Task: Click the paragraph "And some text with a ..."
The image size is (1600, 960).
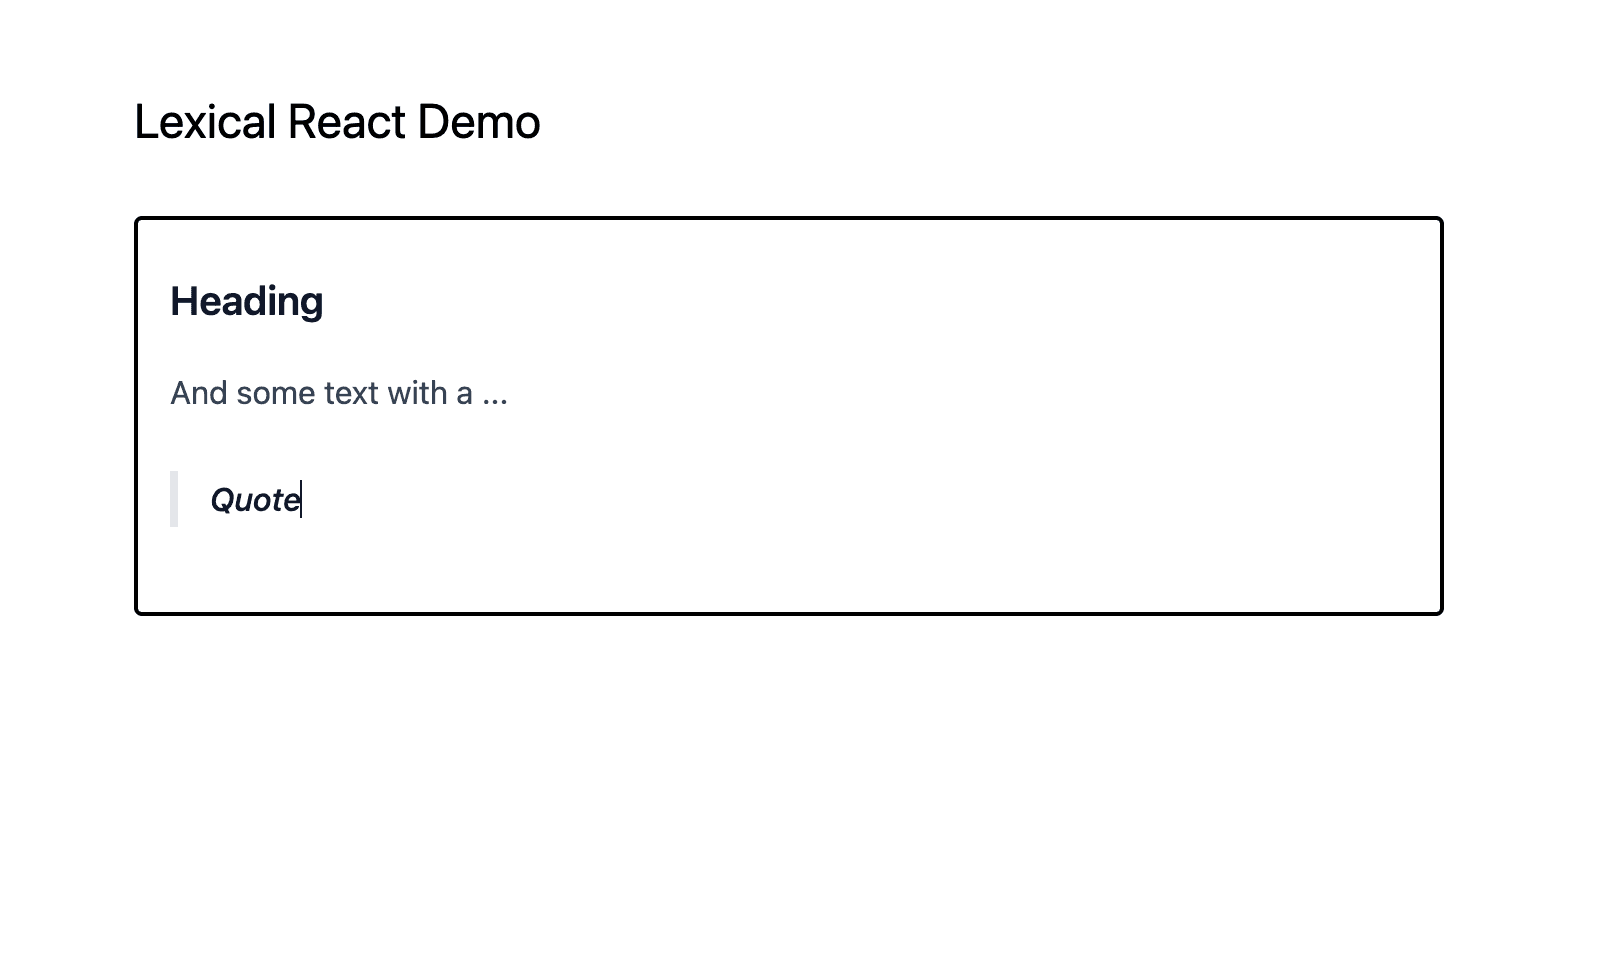Action: coord(339,392)
